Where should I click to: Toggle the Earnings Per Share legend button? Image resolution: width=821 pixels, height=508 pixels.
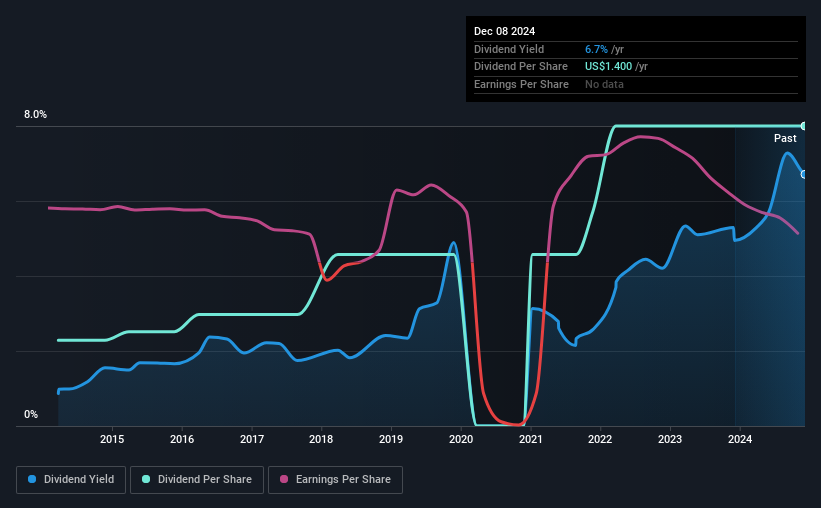tap(335, 480)
